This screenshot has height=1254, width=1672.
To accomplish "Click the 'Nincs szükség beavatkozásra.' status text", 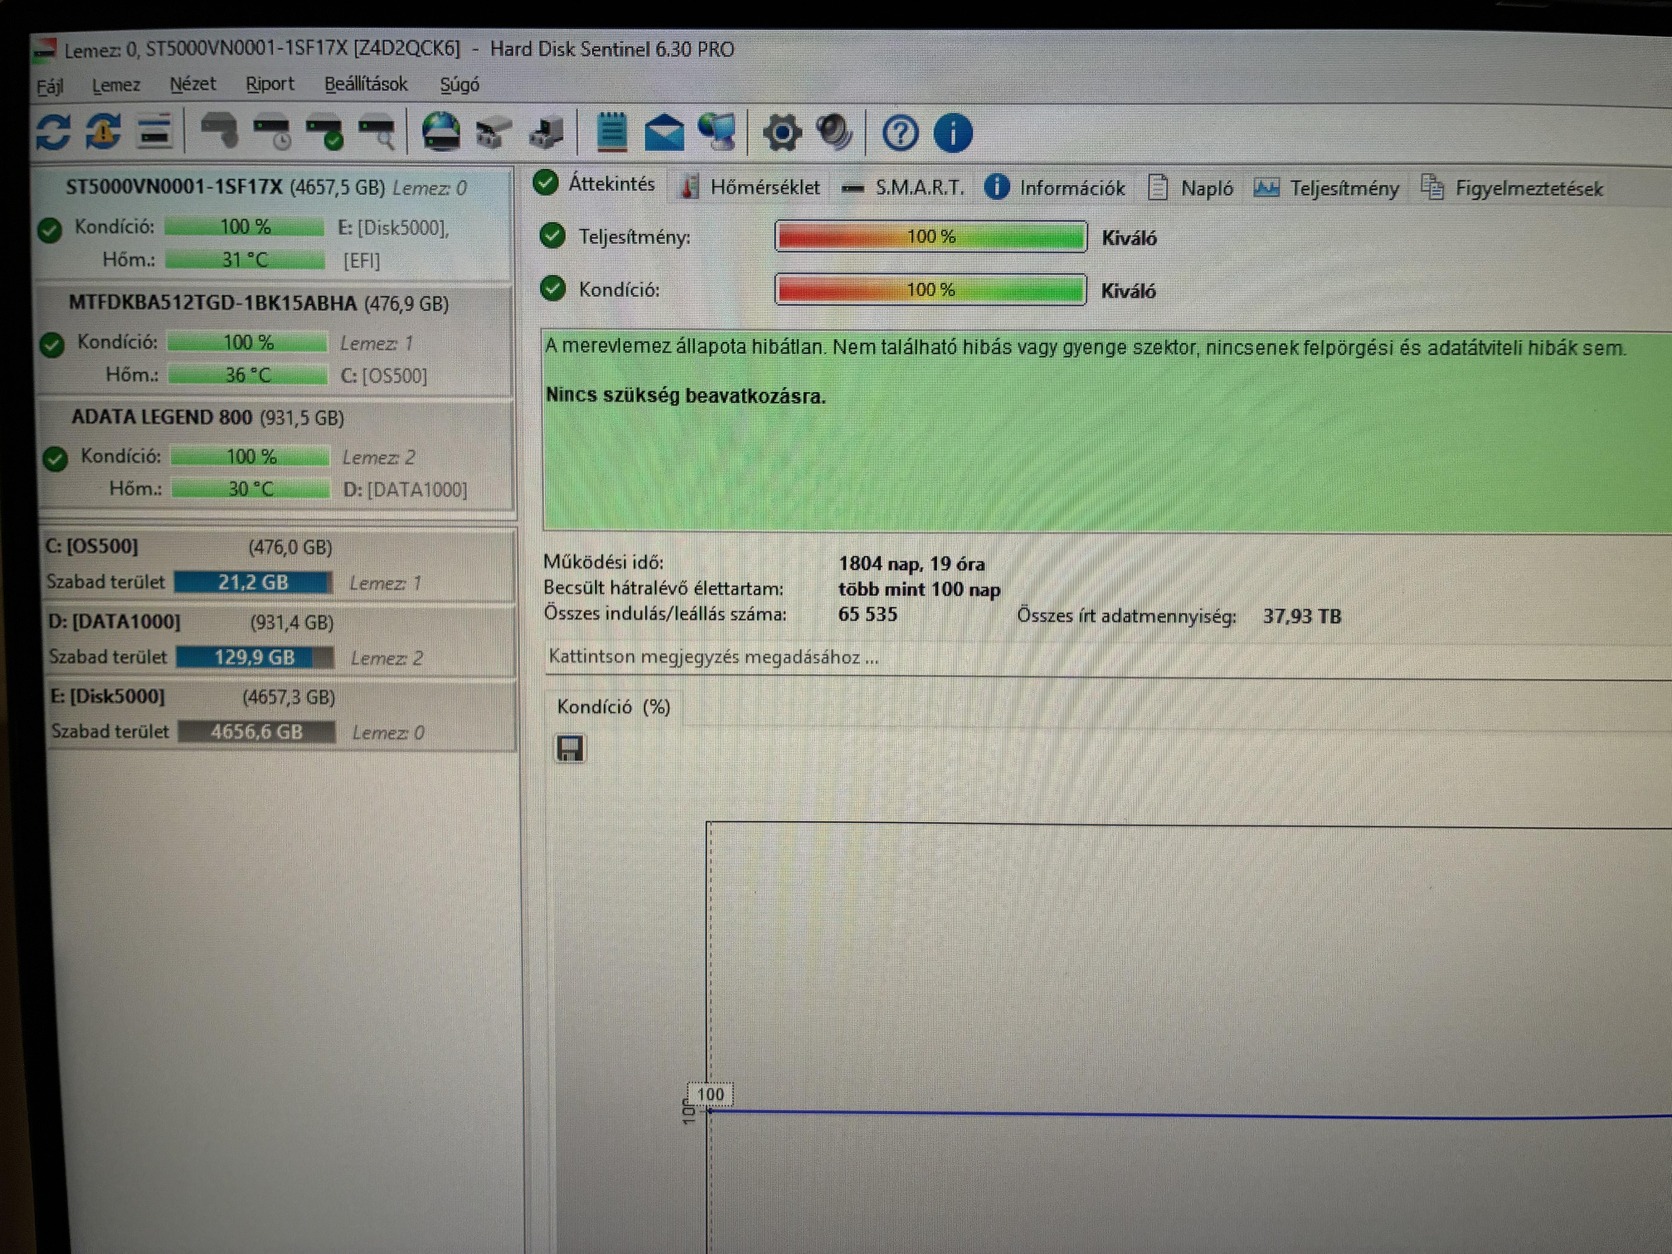I will (x=686, y=396).
